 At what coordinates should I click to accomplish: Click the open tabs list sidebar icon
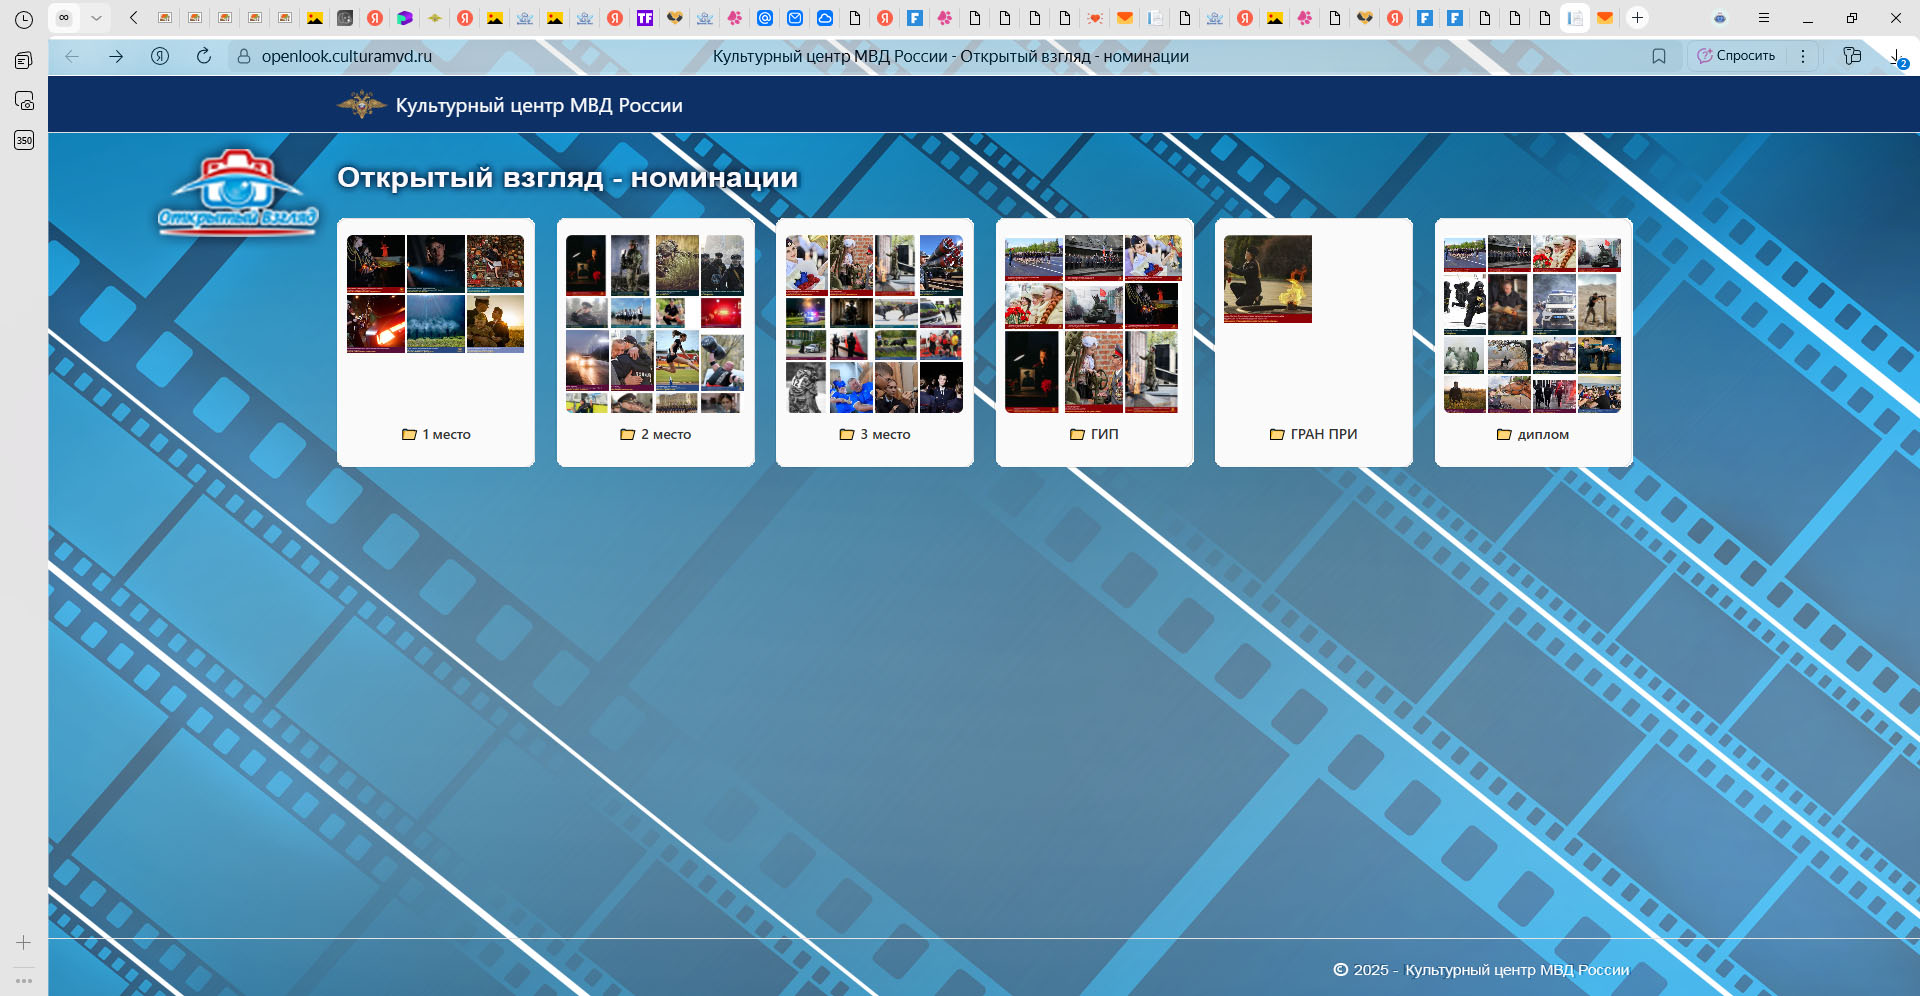tap(24, 61)
